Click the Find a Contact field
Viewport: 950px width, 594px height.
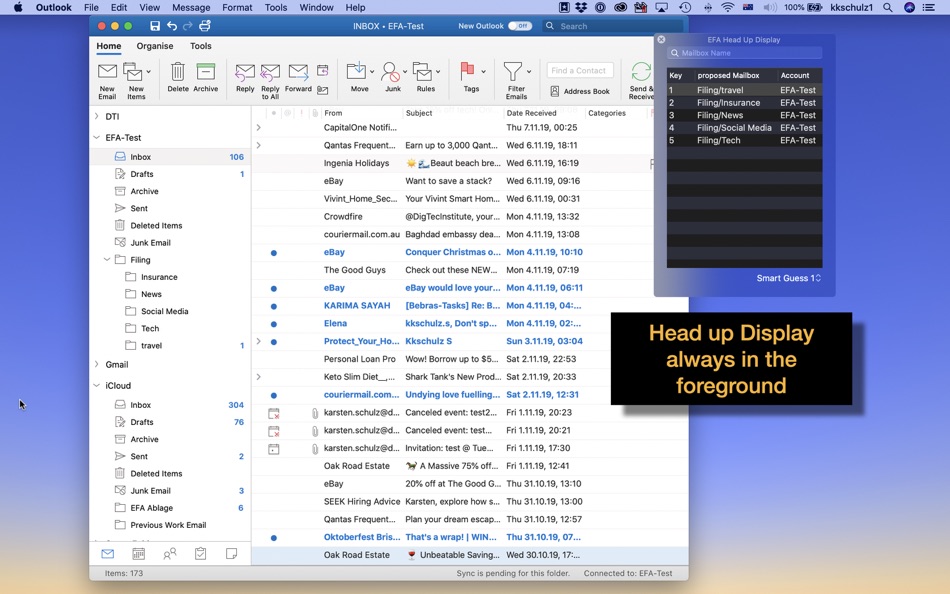coord(579,70)
